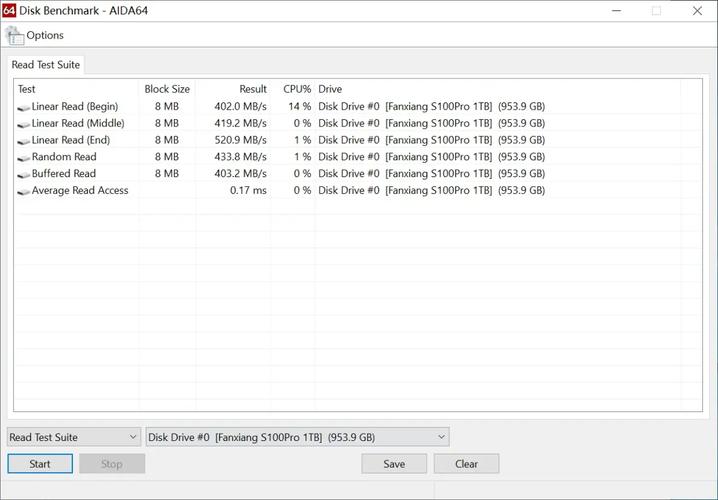The width and height of the screenshot is (718, 500).
Task: Click the 419.2 MB/s result value
Action: point(240,123)
